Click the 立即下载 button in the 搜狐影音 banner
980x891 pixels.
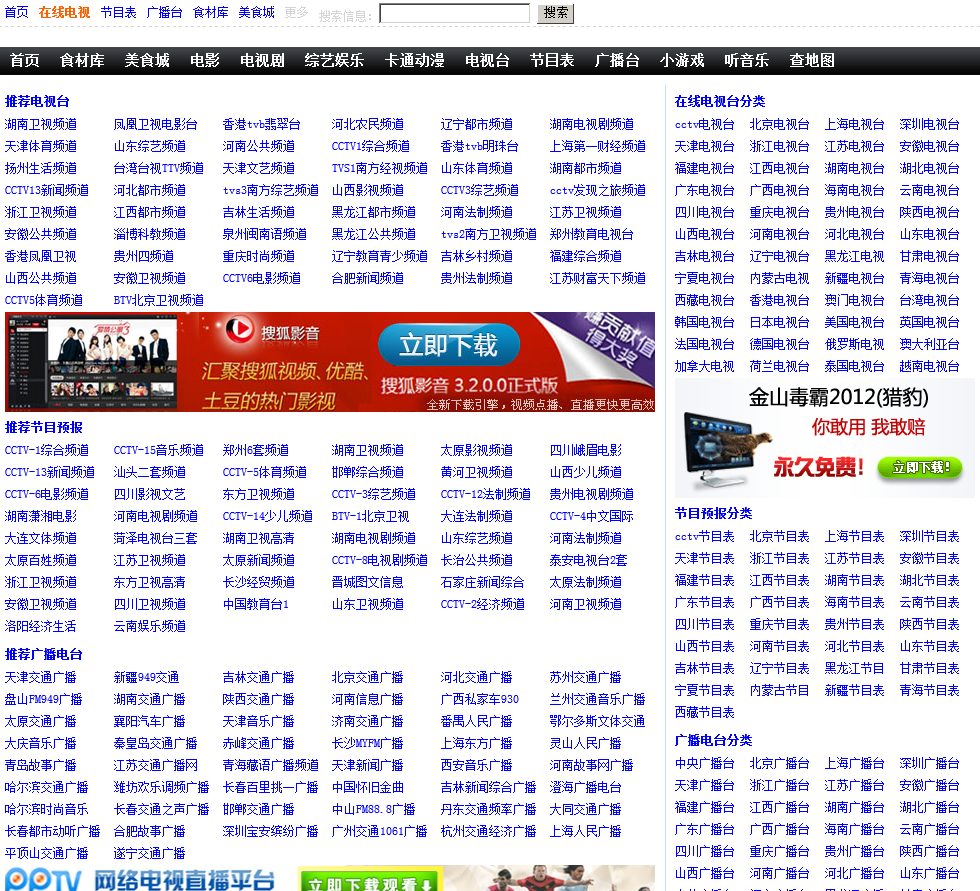pyautogui.click(x=449, y=345)
